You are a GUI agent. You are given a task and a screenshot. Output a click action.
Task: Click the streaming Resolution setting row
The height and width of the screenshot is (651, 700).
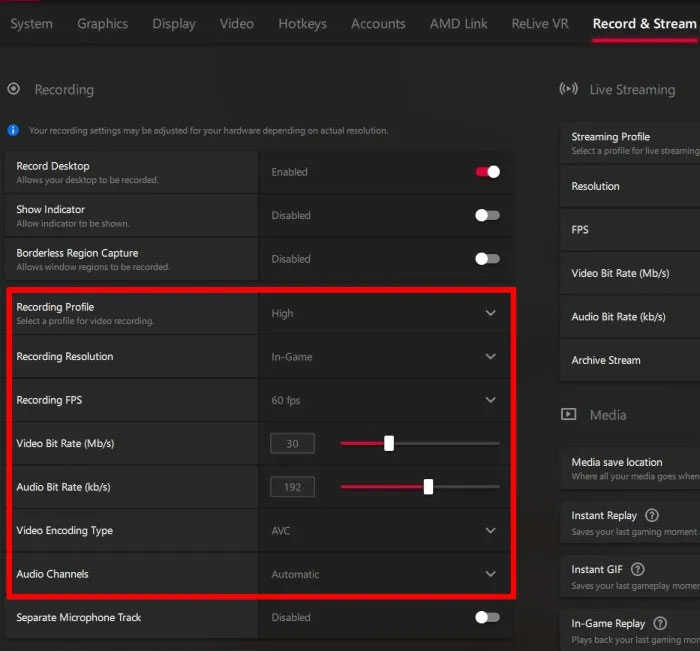tap(630, 186)
